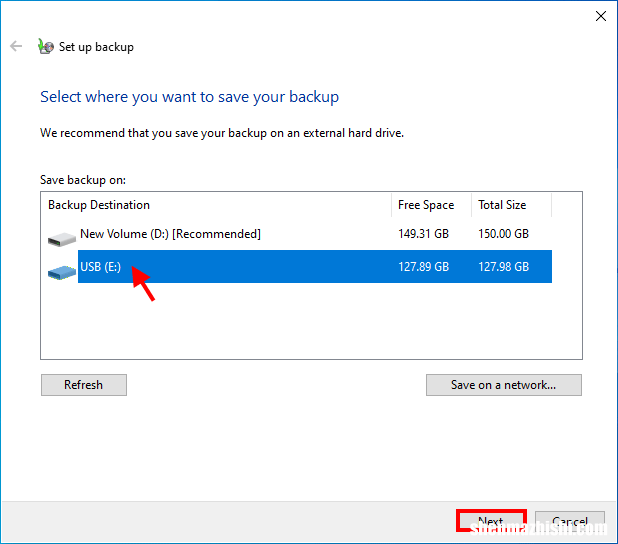Sort by Total Size column header
Screen dimensions: 618x544
point(511,205)
